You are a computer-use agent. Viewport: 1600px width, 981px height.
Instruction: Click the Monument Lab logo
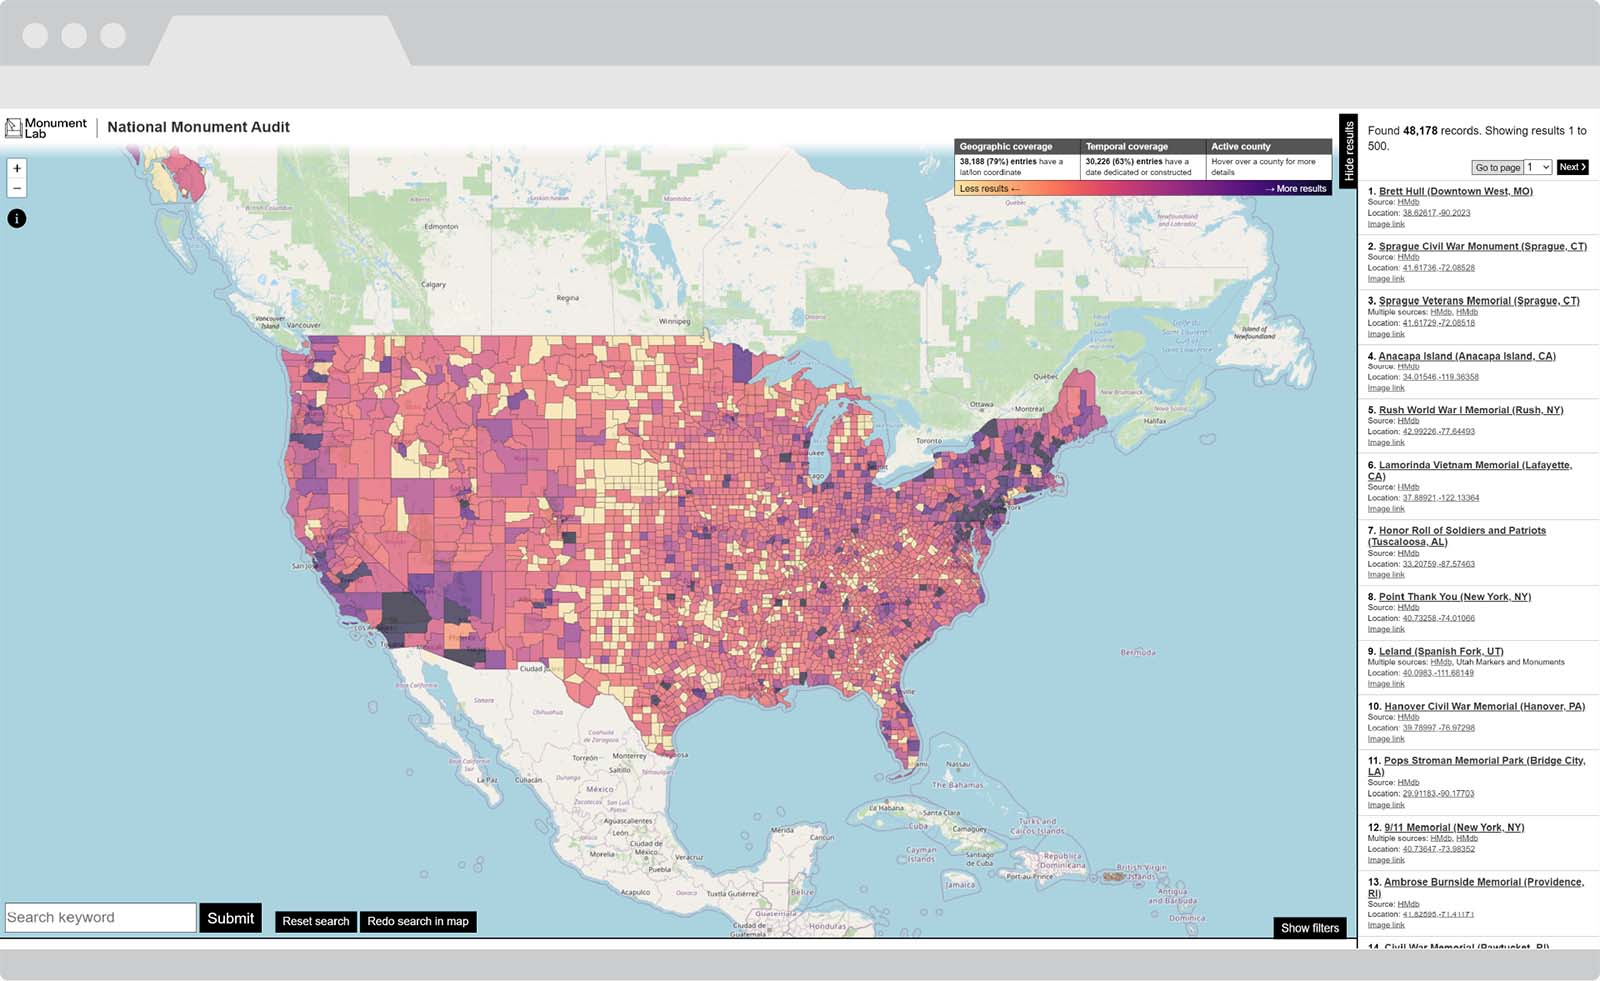(46, 128)
